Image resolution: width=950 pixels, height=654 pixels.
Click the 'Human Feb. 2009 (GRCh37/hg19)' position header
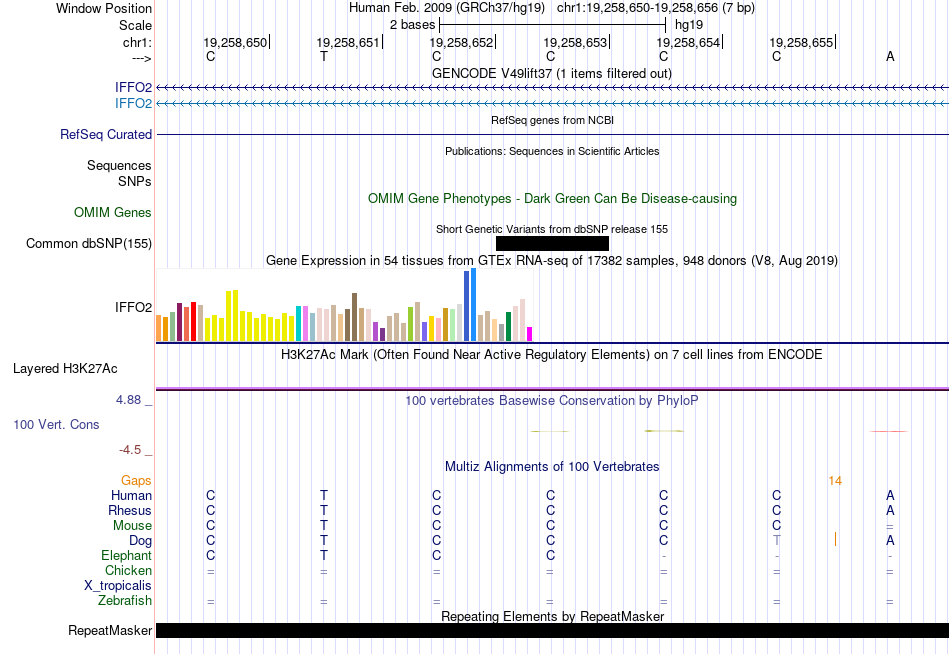click(447, 8)
